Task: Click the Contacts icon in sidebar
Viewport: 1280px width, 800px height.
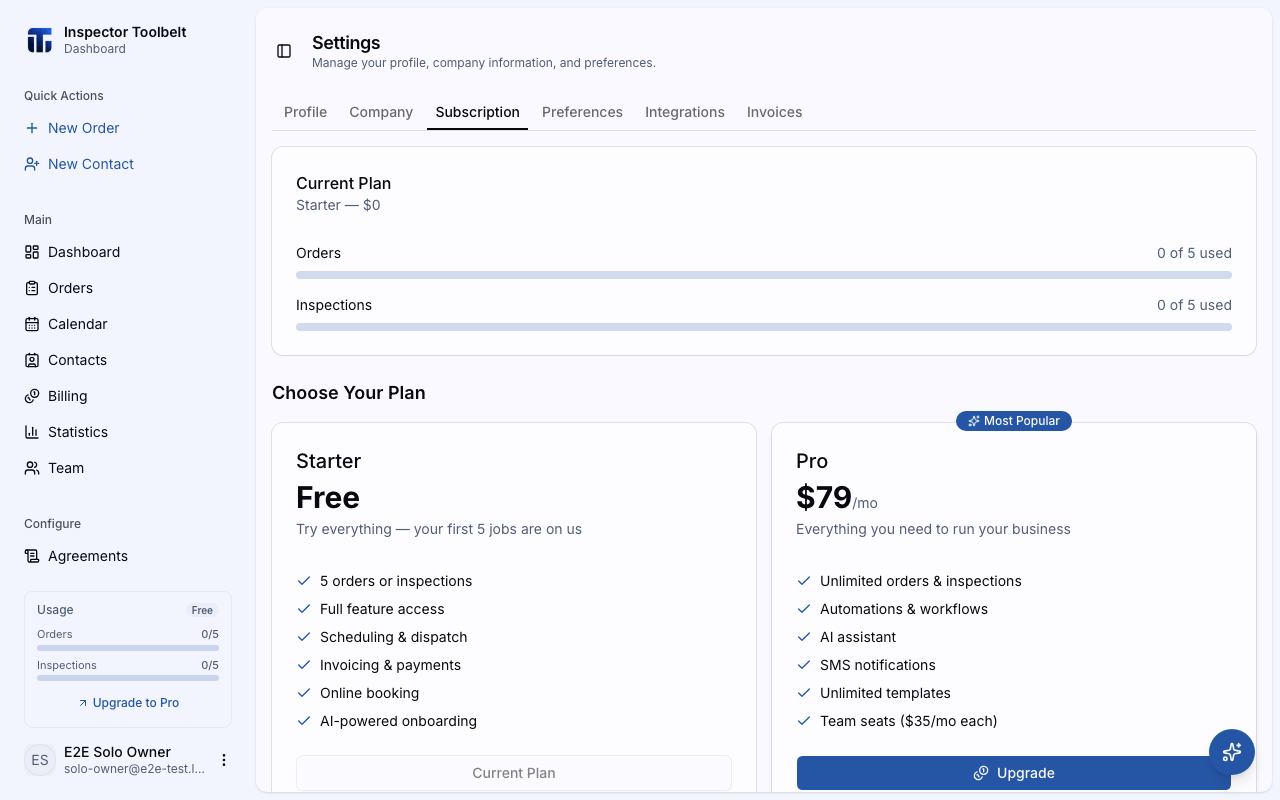Action: (32, 360)
